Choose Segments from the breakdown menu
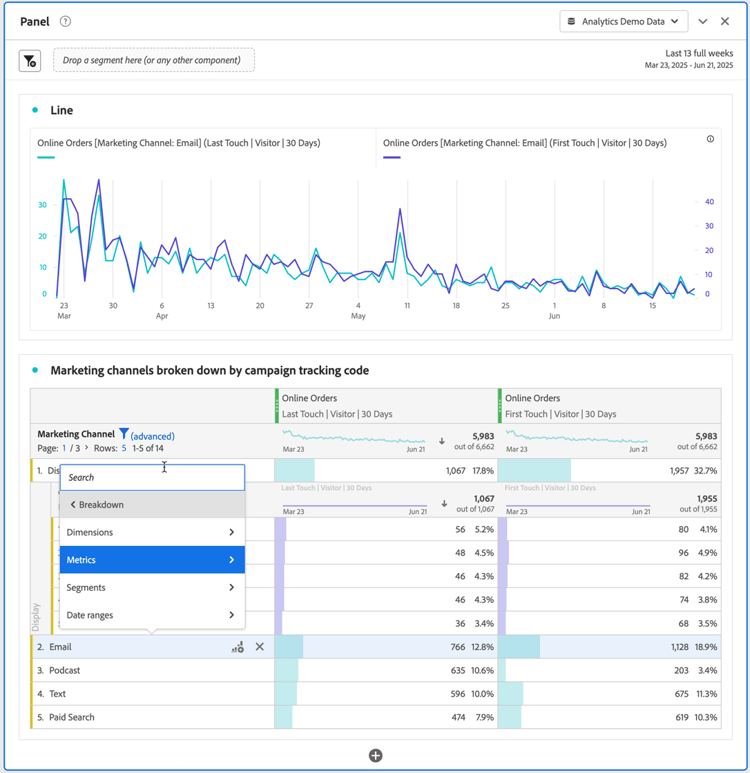Screen dimensions: 750x773 point(152,587)
